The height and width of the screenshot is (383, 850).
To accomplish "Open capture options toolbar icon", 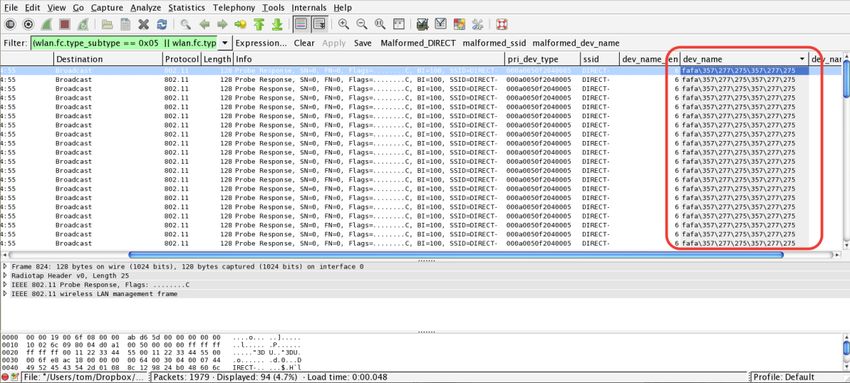I will tap(29, 24).
